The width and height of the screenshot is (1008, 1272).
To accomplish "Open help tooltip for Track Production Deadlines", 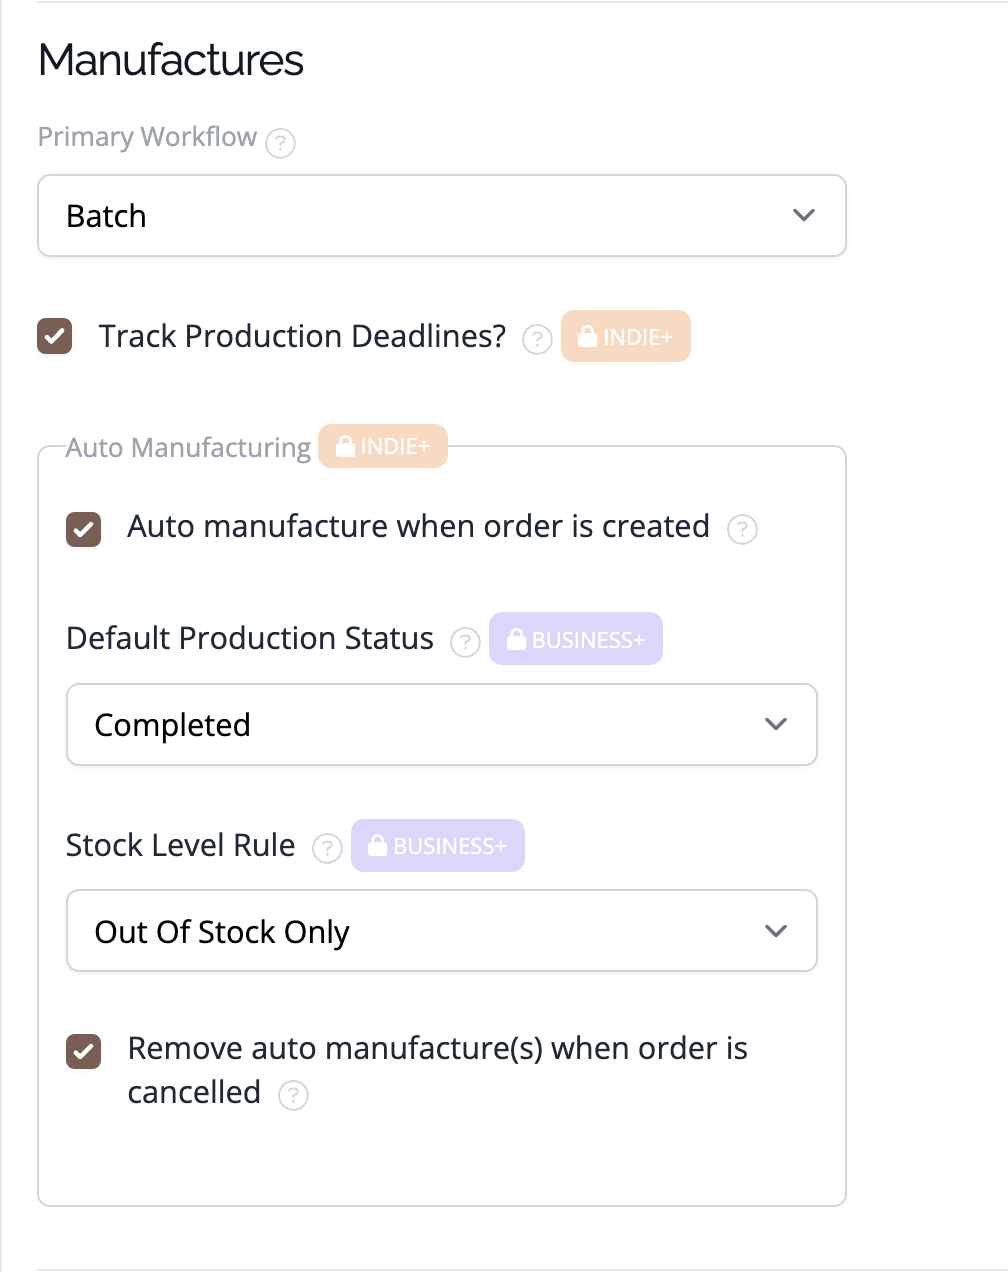I will coord(538,340).
